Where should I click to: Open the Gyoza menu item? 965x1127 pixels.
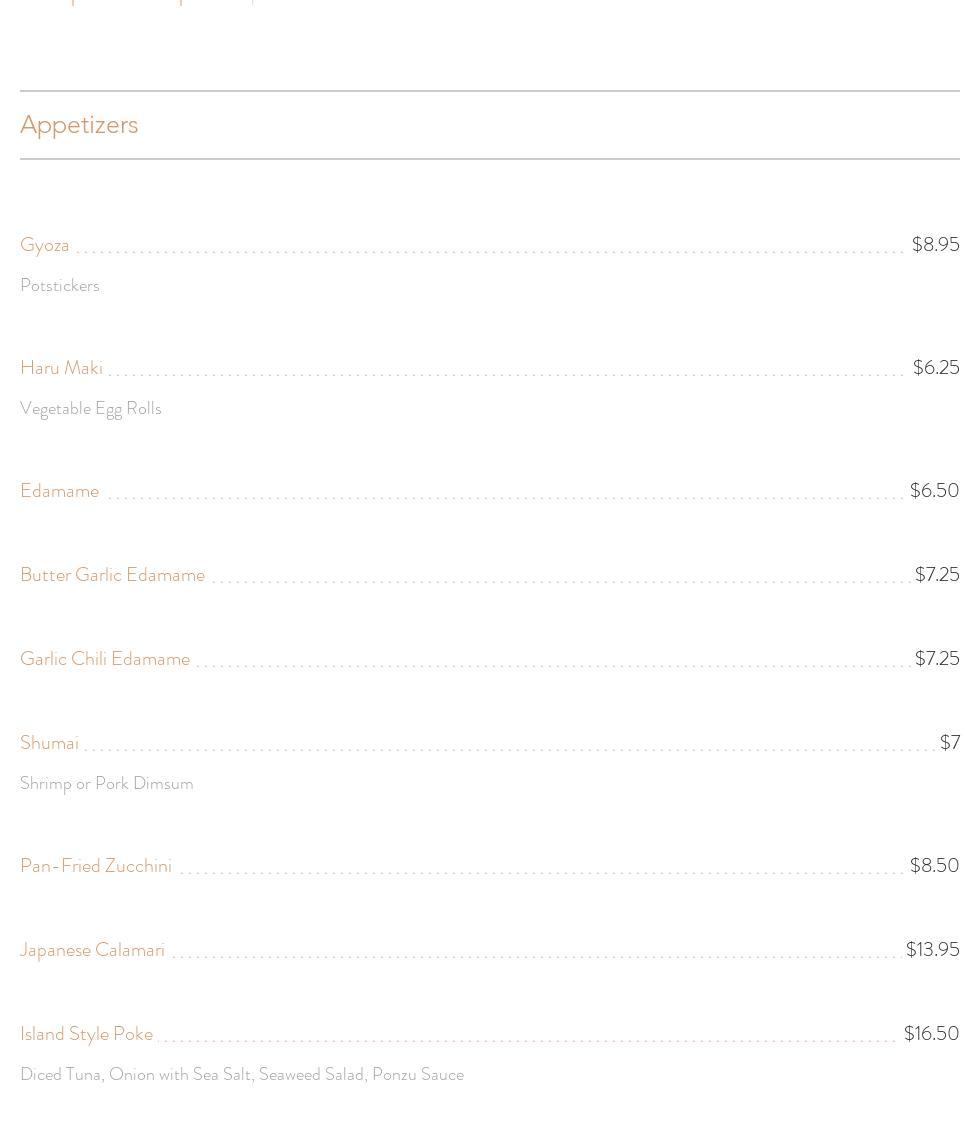coord(45,245)
